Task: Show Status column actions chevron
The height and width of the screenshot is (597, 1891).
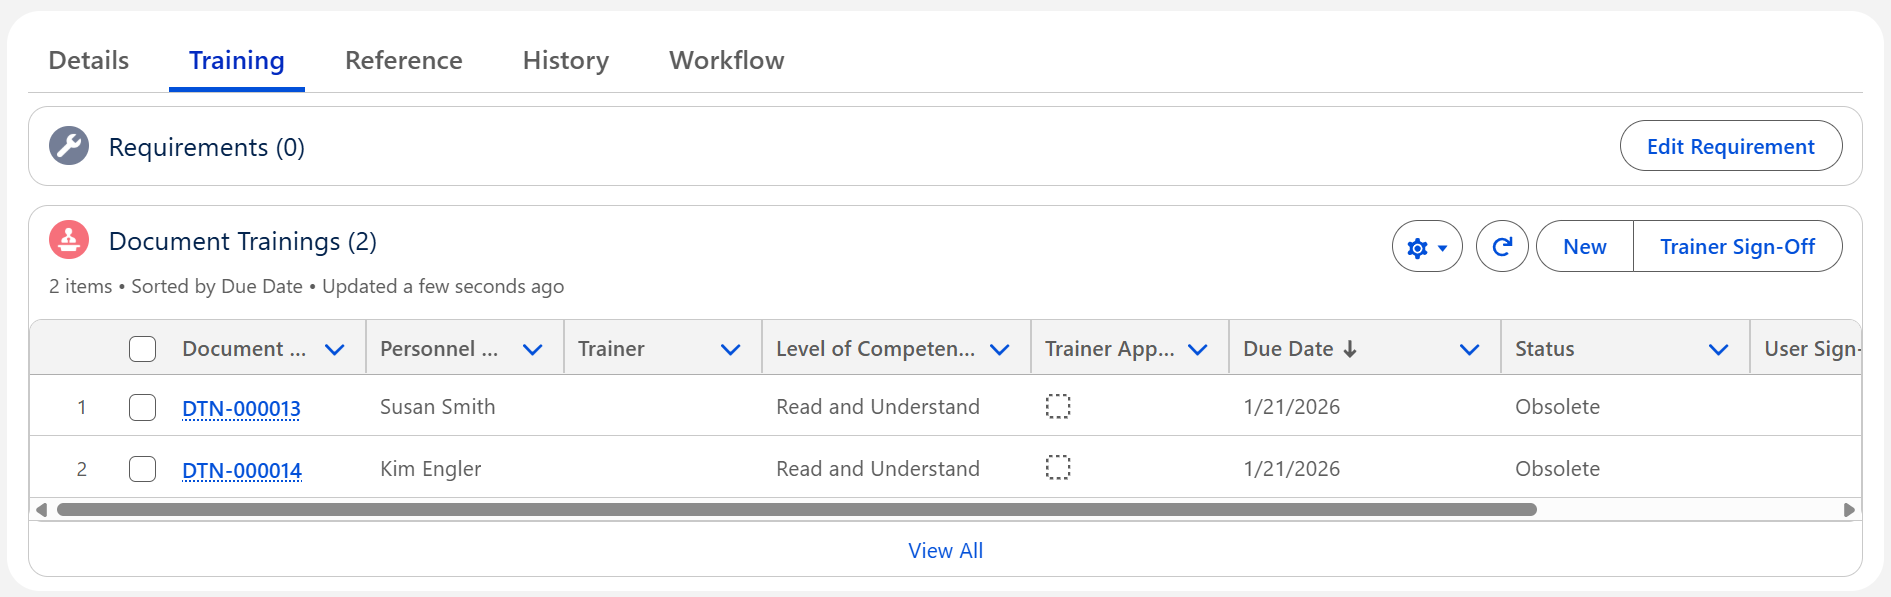Action: [x=1718, y=349]
